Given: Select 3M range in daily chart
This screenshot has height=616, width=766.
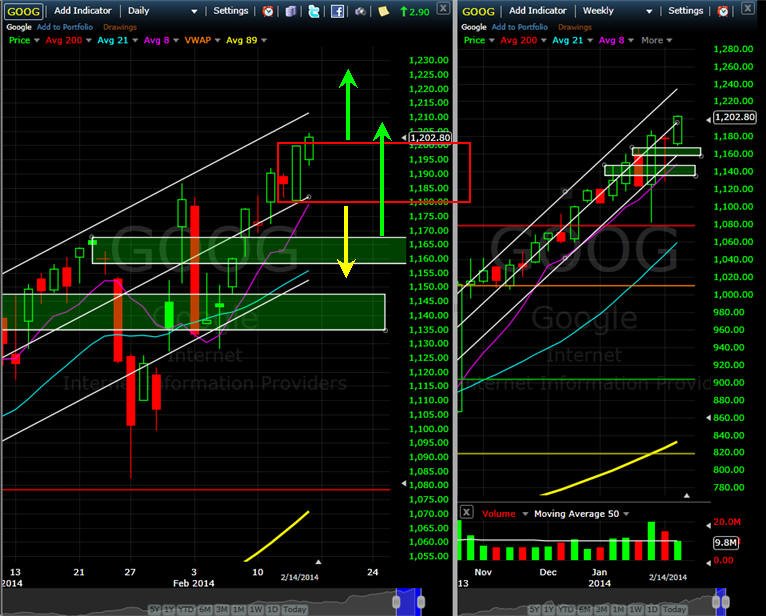Looking at the screenshot, I should point(222,610).
